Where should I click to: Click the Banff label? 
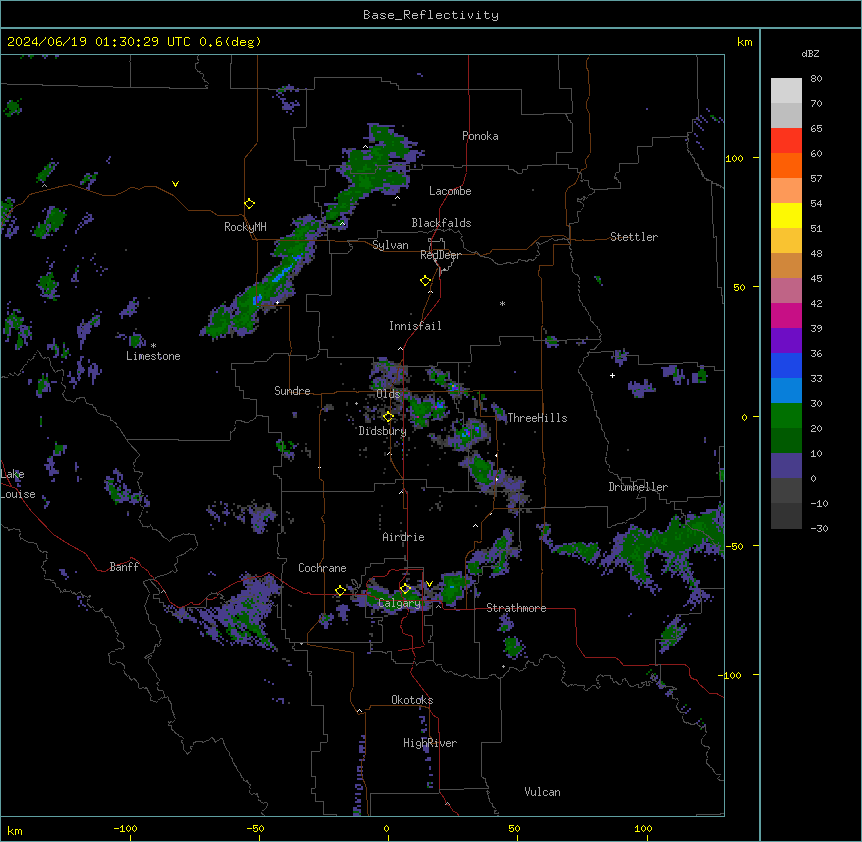pyautogui.click(x=124, y=567)
